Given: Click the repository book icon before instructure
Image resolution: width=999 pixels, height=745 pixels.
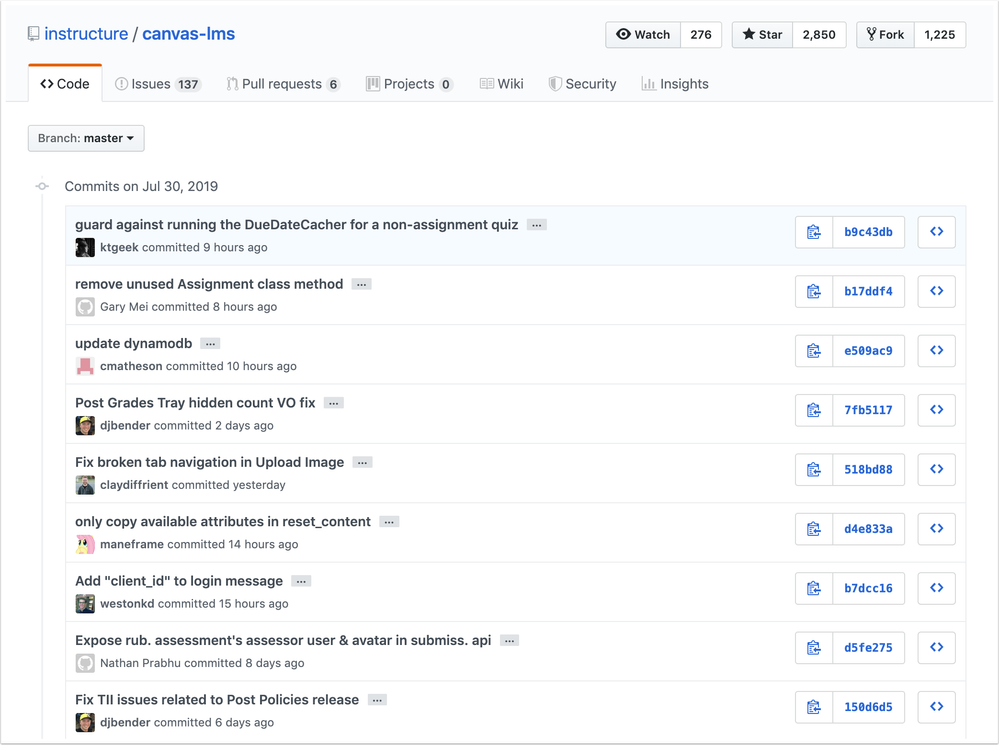Looking at the screenshot, I should (31, 33).
